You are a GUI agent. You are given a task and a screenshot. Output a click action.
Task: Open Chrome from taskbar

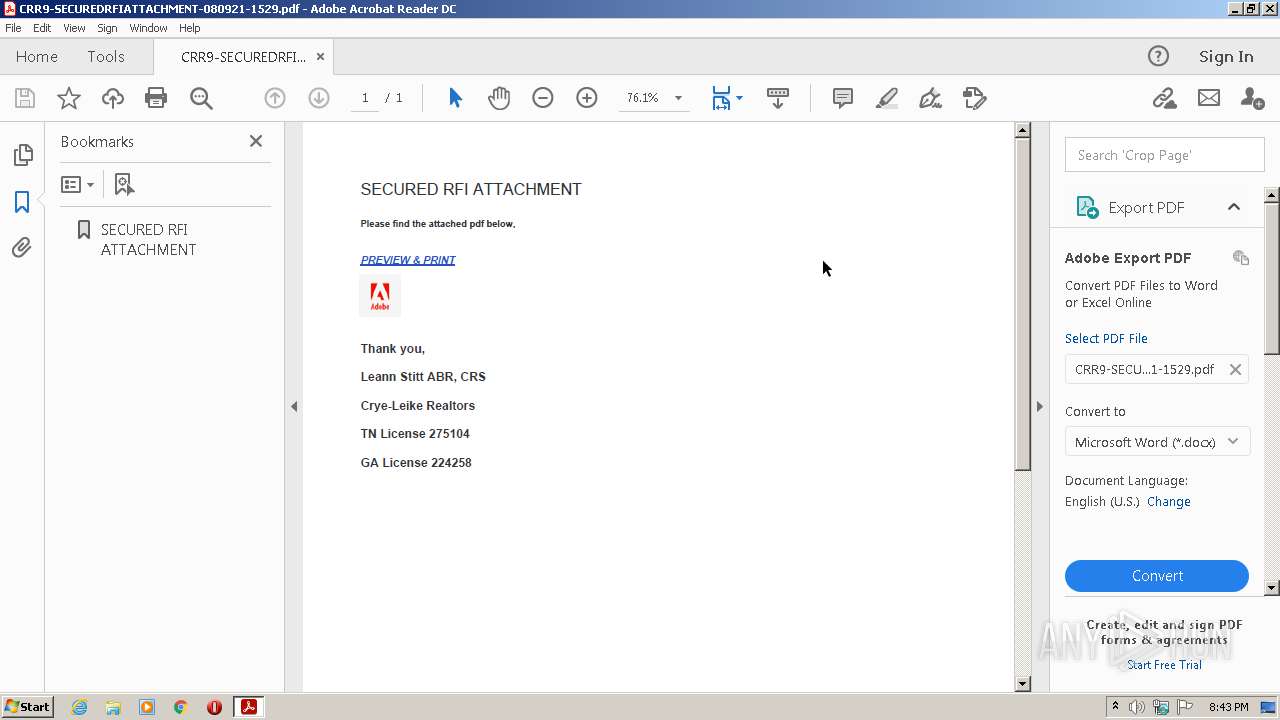click(x=180, y=707)
